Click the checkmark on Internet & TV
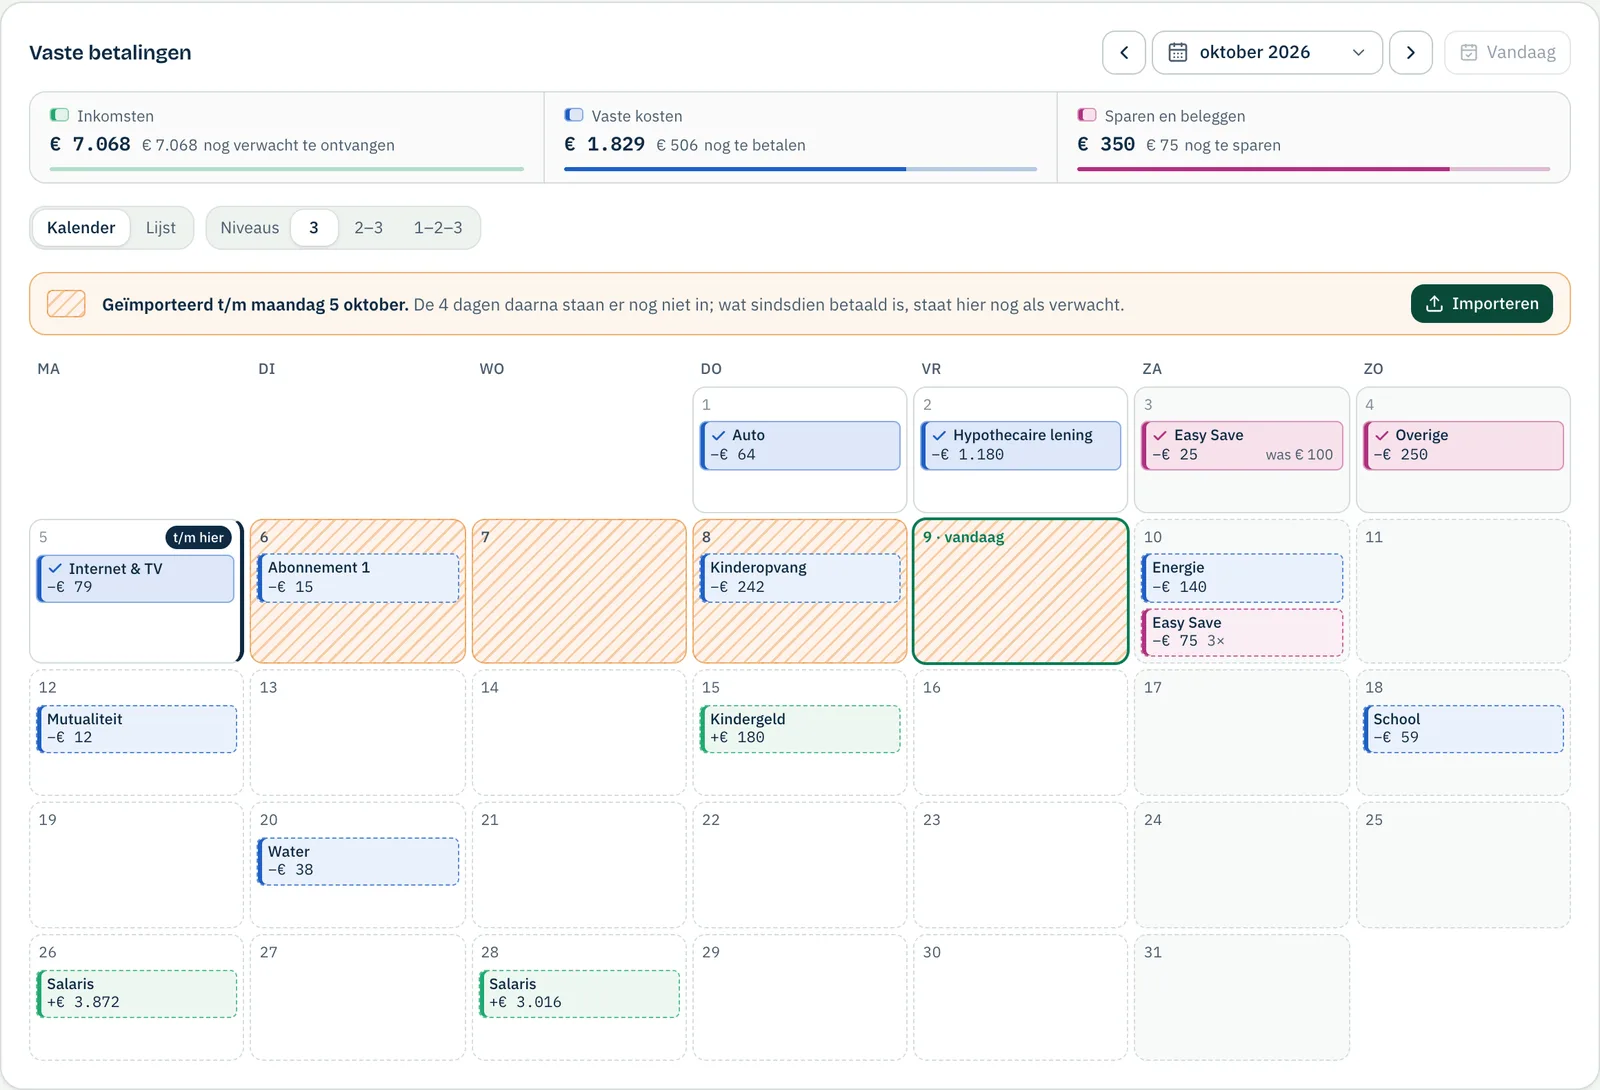Image resolution: width=1600 pixels, height=1090 pixels. click(56, 568)
